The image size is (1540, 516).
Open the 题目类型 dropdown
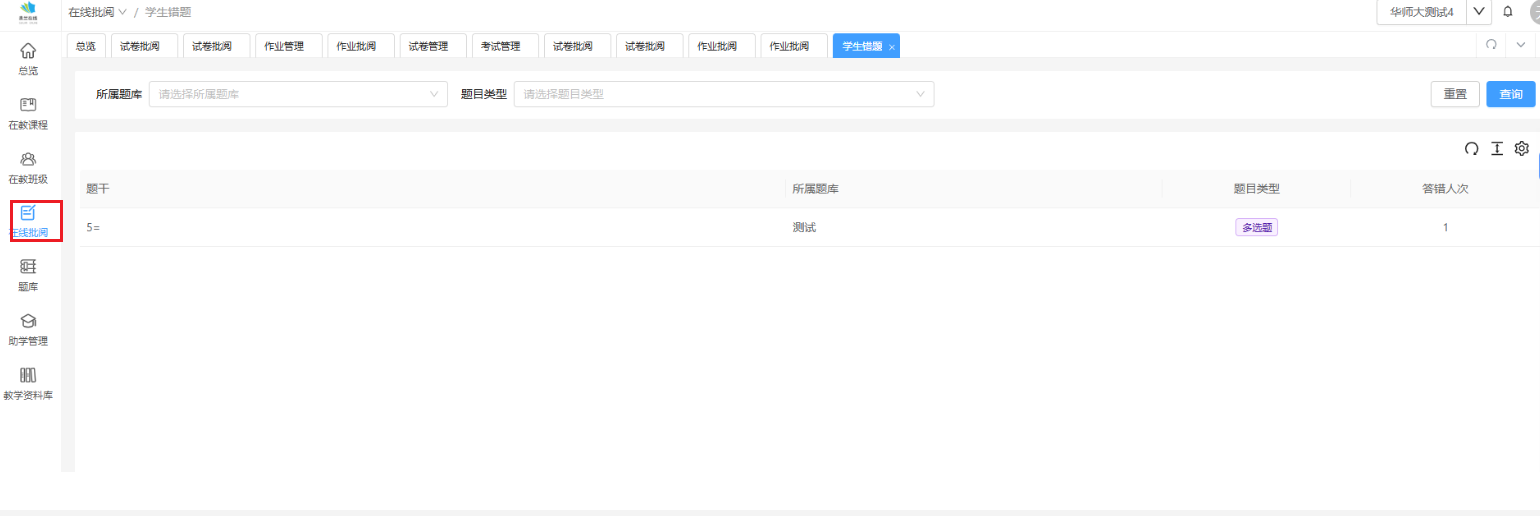tap(723, 94)
